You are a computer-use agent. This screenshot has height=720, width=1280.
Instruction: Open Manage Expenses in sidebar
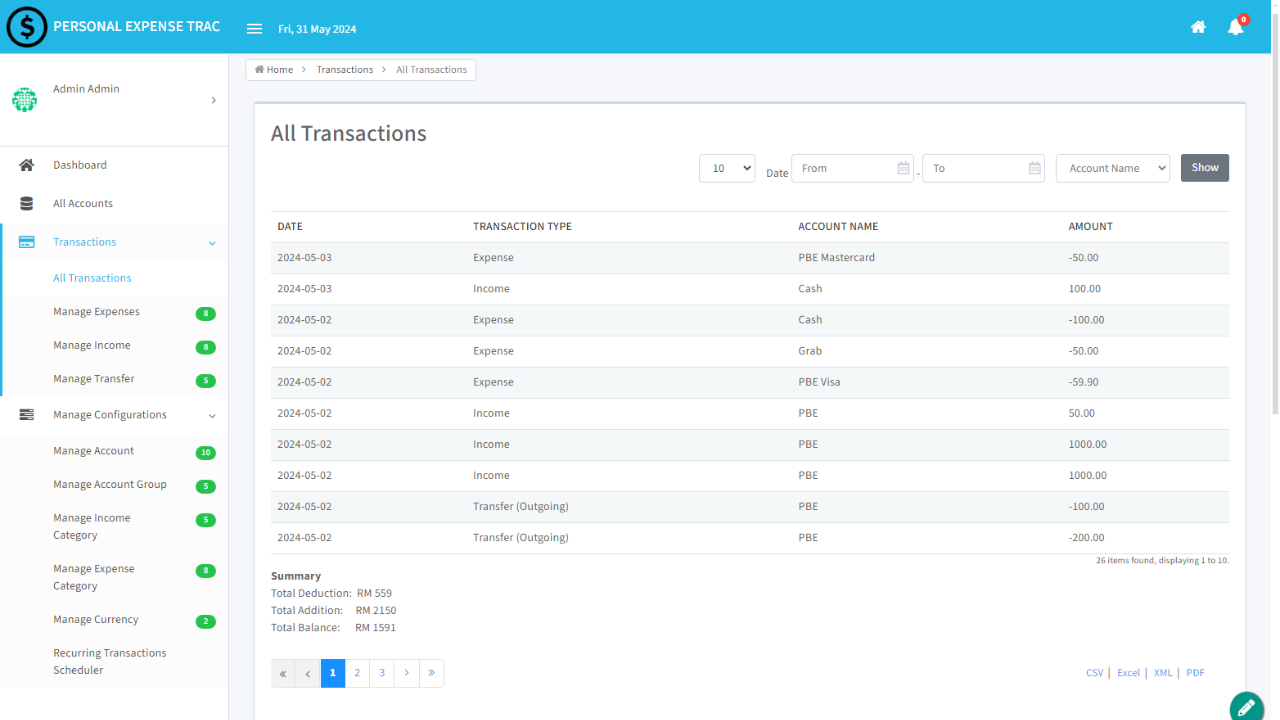(96, 312)
